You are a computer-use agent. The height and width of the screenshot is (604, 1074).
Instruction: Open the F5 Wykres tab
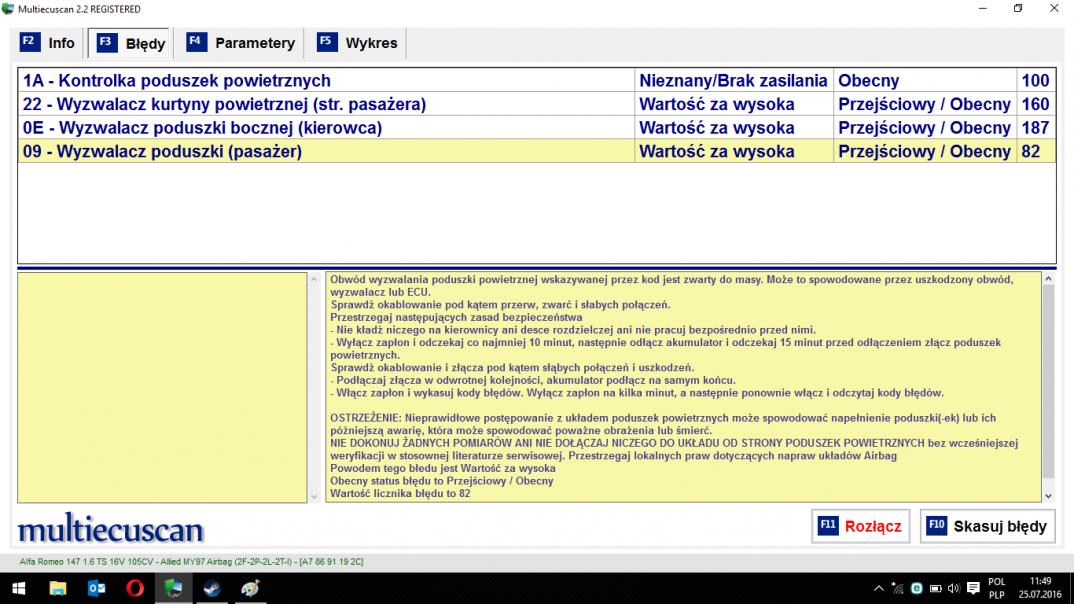[357, 43]
